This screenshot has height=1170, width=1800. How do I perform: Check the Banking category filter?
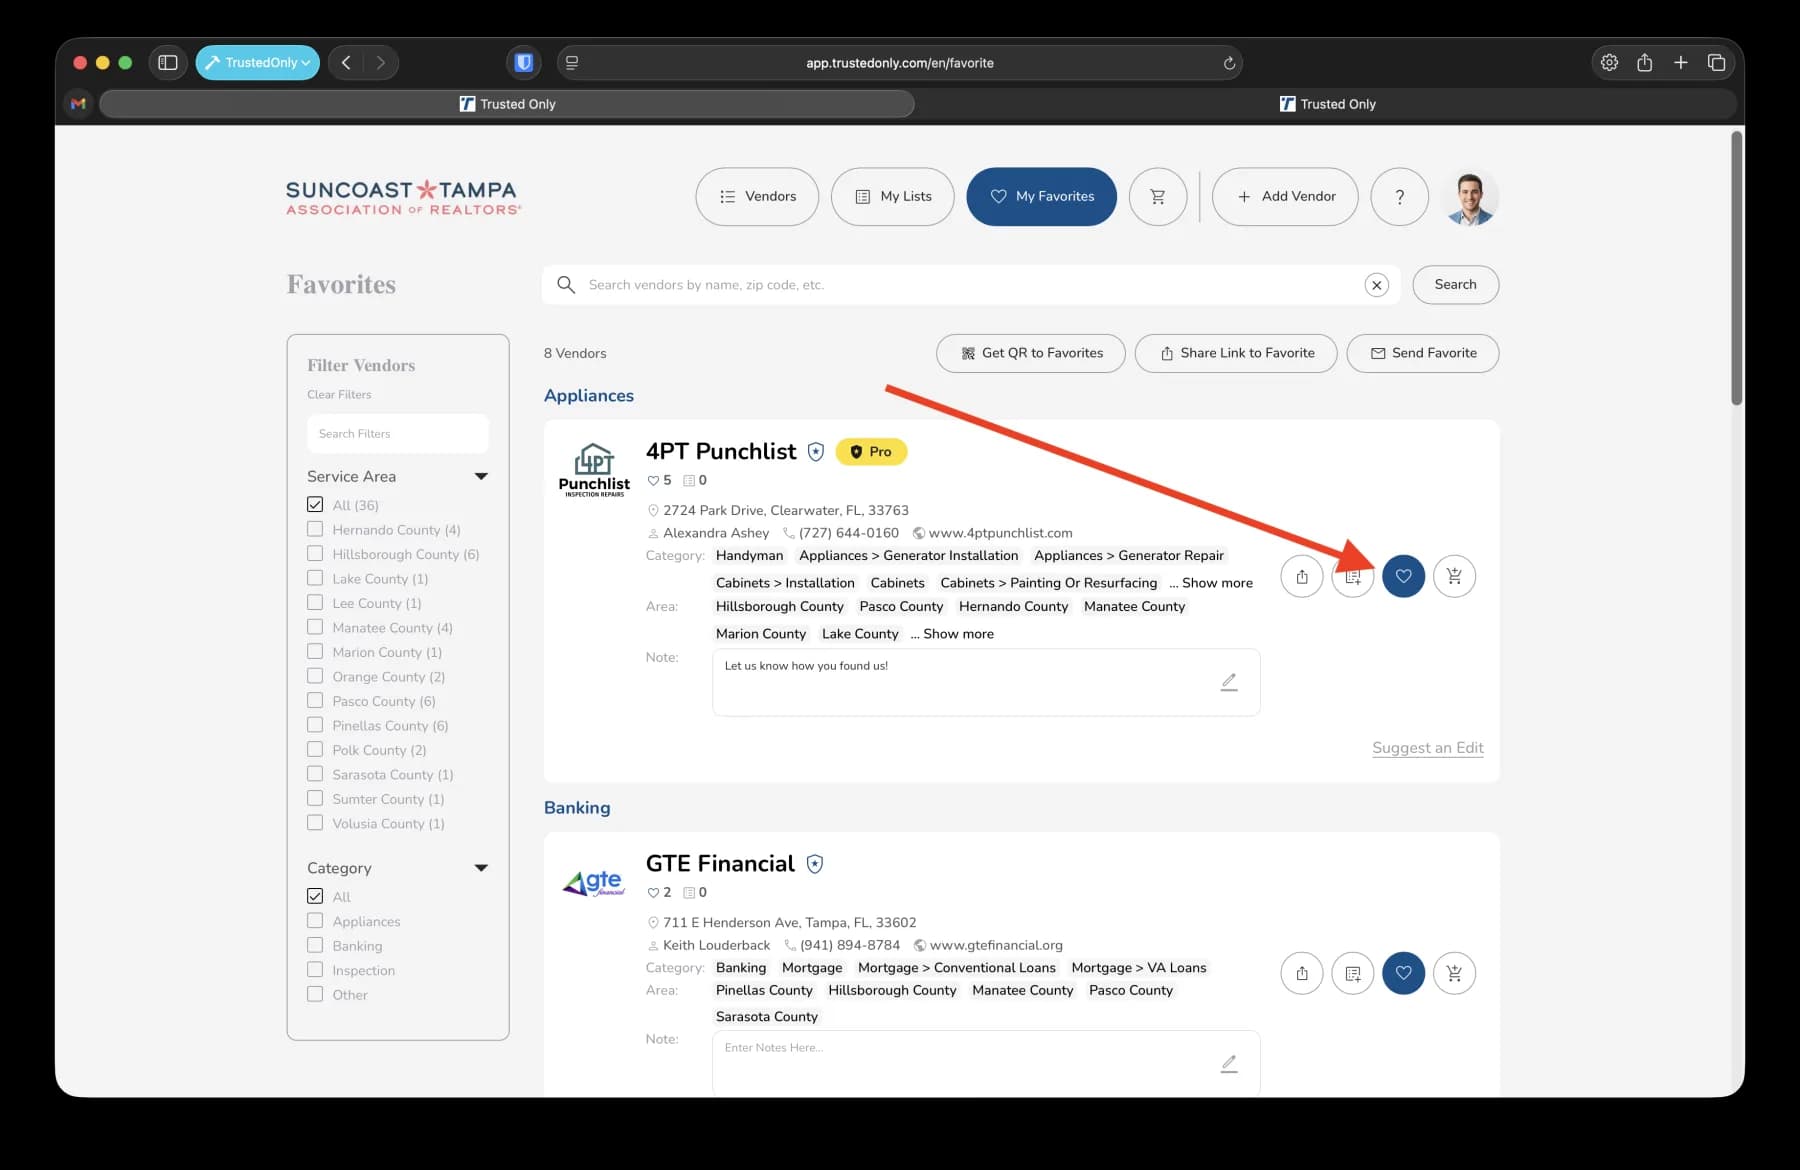(x=315, y=945)
